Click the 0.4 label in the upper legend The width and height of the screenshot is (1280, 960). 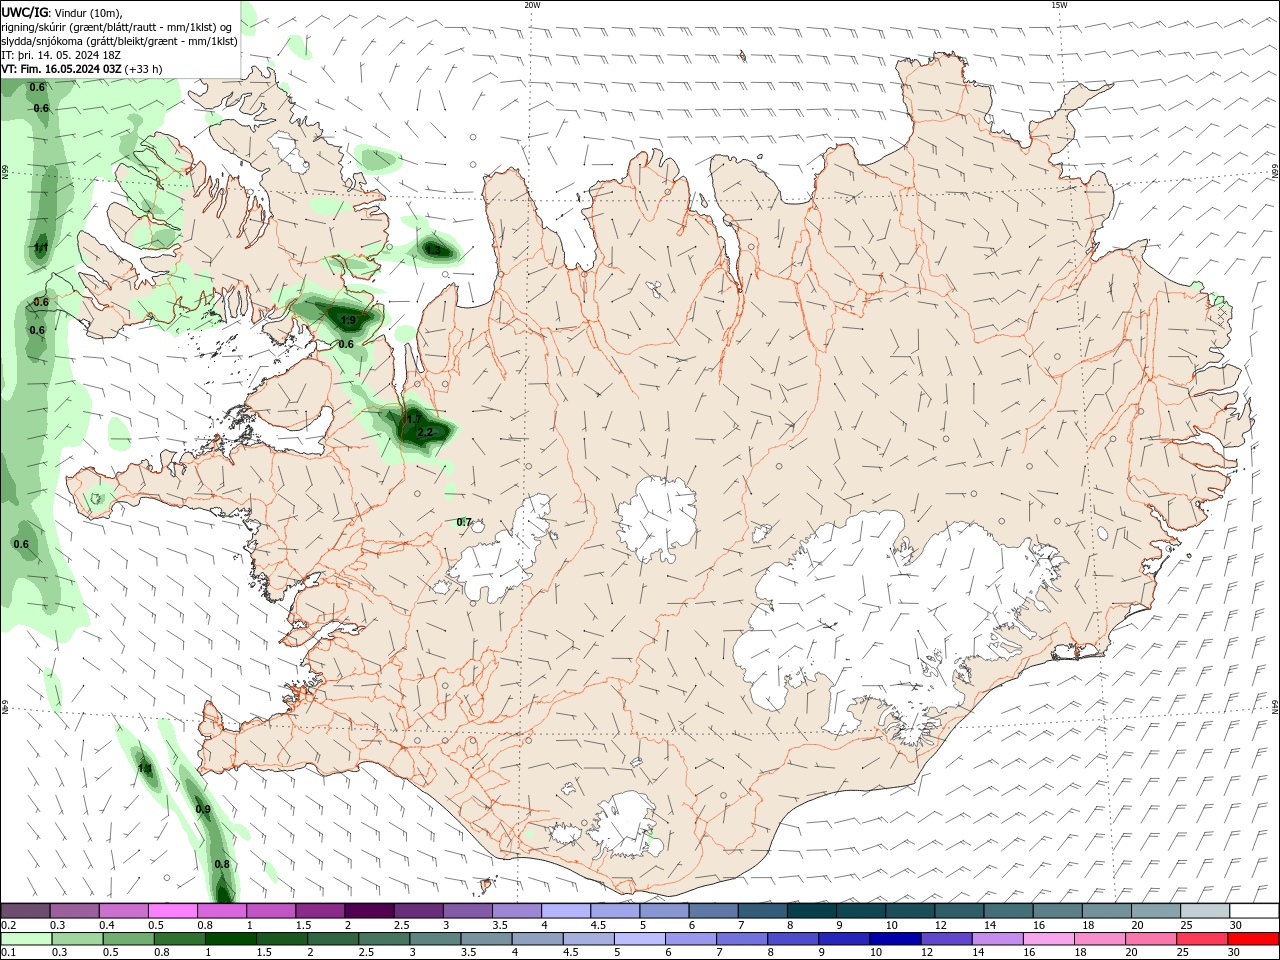pos(107,925)
